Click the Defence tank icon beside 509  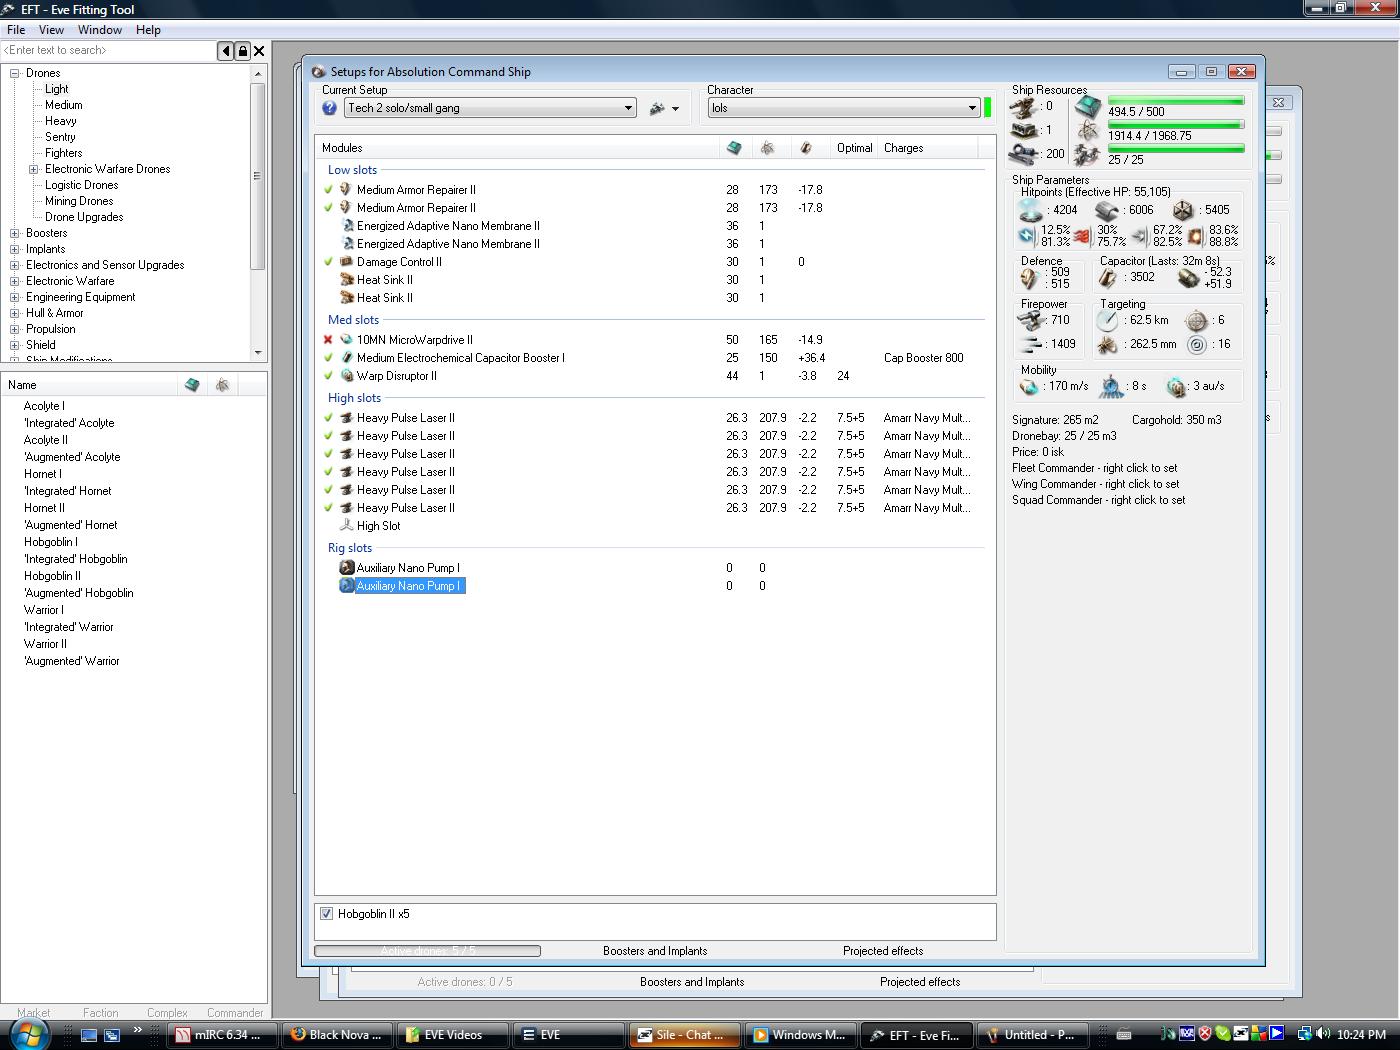tap(1030, 278)
